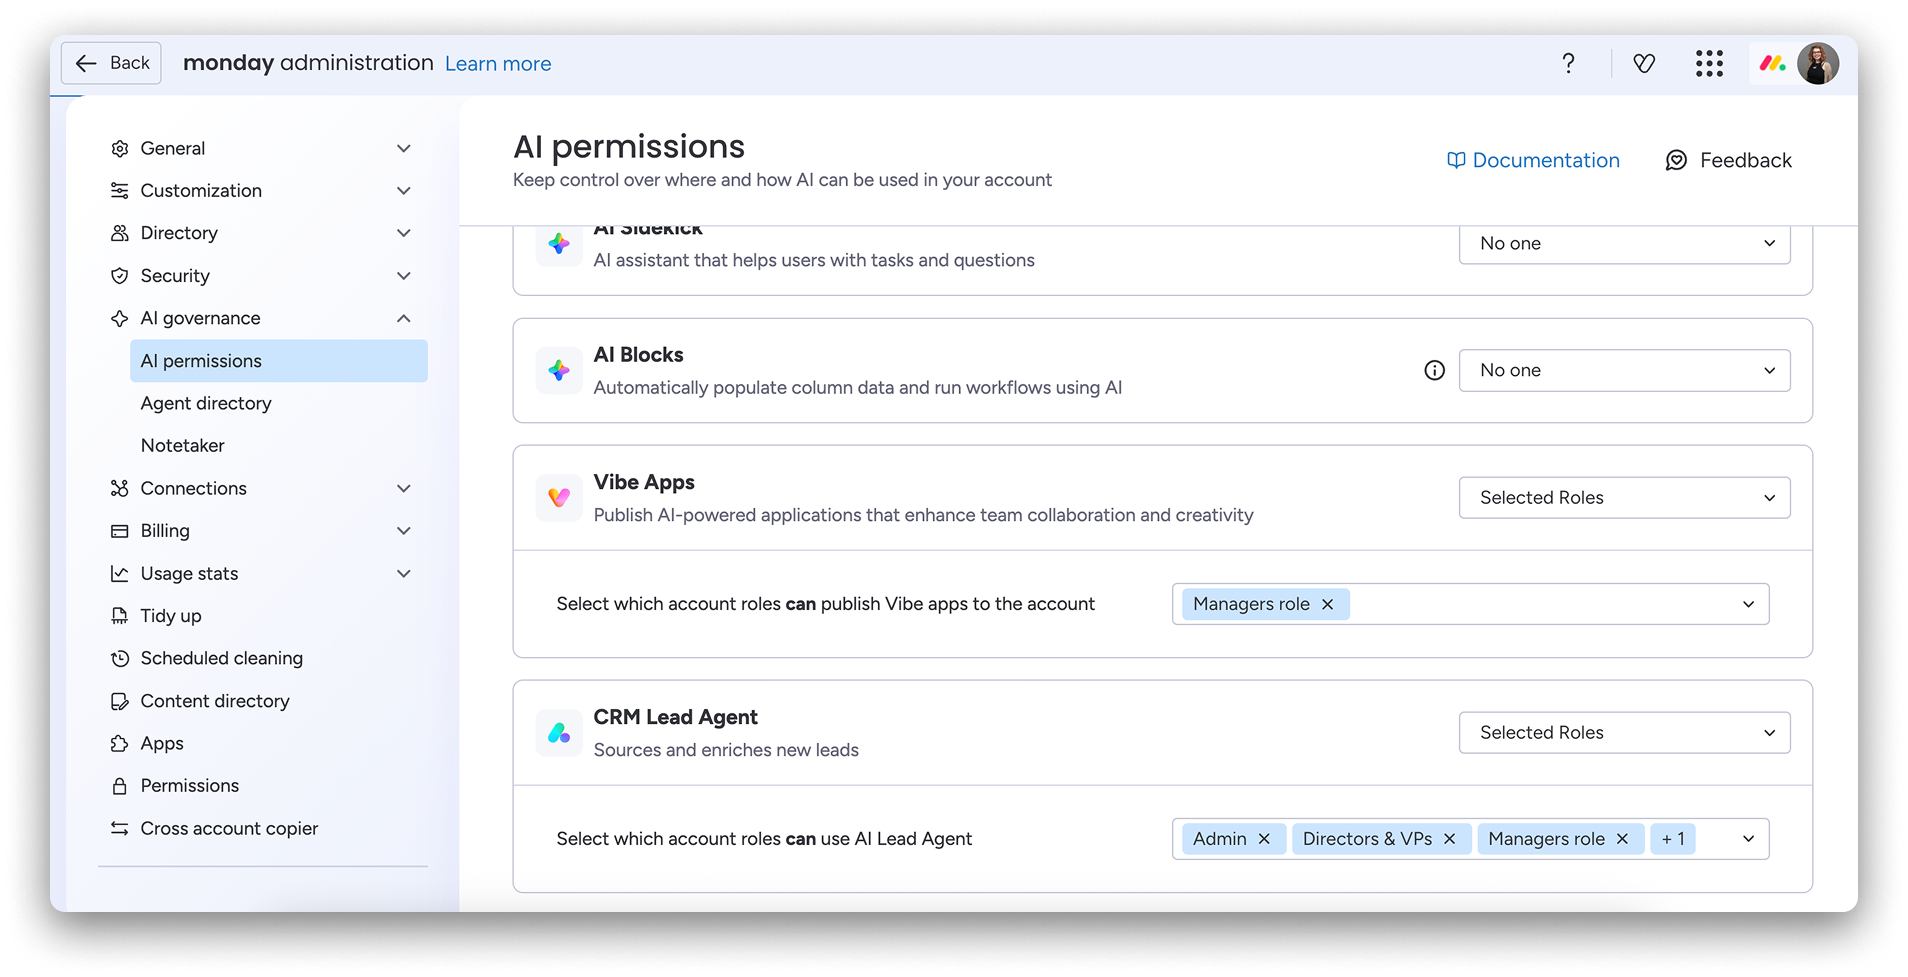Click the CRM Lead Agent icon
Viewport: 1908px width, 977px height.
(x=559, y=733)
